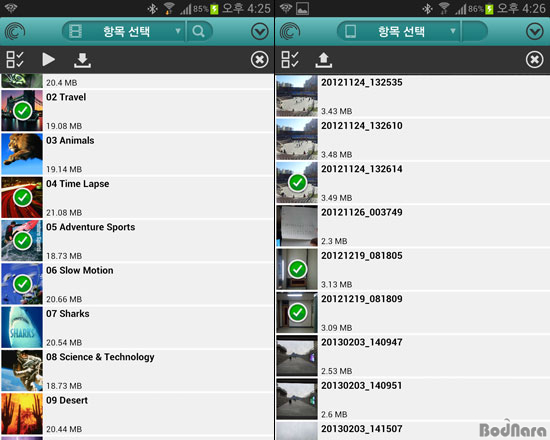Deselect the 02 Travel video checkmark
The width and height of the screenshot is (550, 440).
pos(22,111)
